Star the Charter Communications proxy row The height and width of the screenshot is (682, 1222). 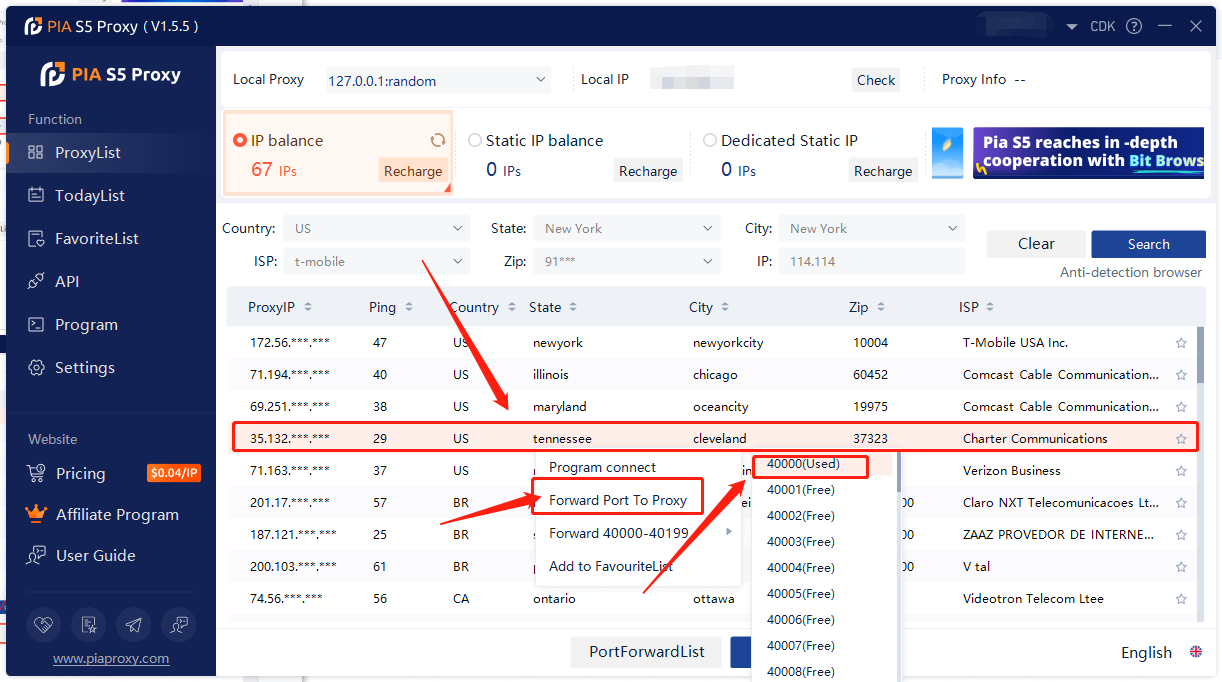pos(1181,439)
